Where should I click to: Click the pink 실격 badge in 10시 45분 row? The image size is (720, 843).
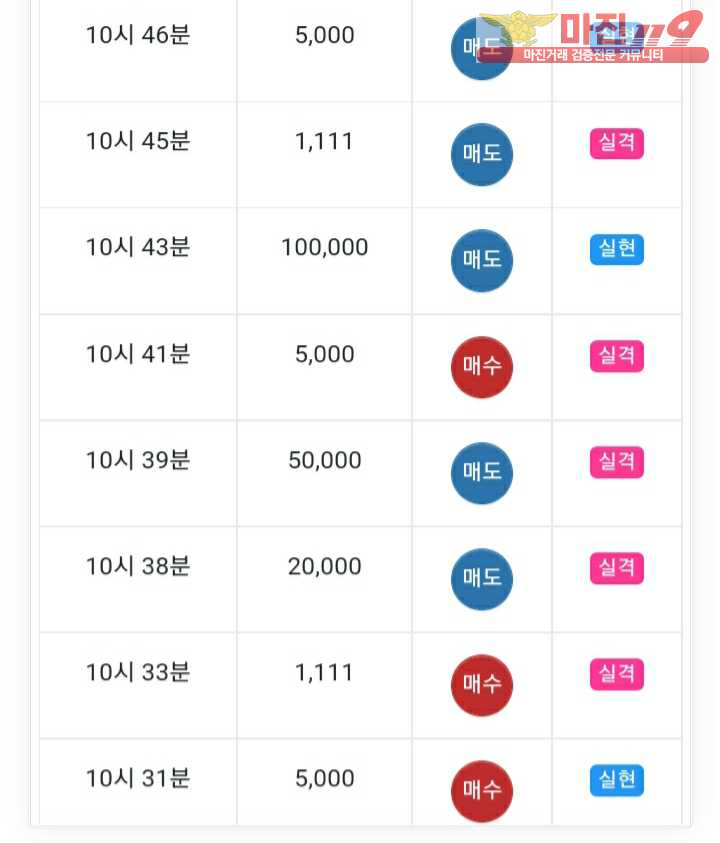click(617, 144)
